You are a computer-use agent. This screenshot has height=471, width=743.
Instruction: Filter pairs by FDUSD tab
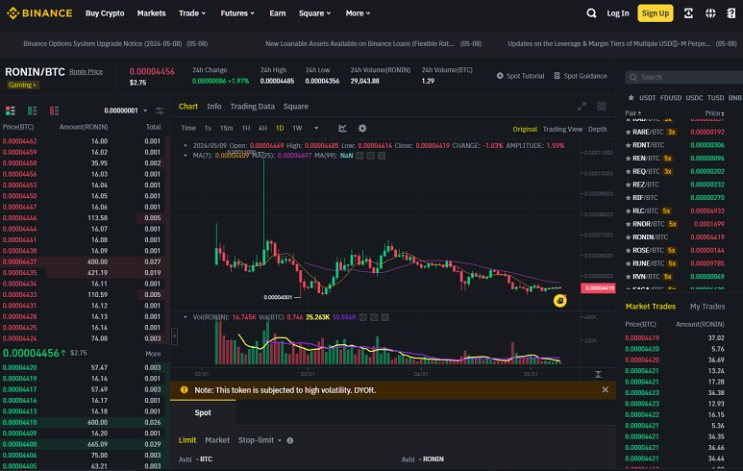pos(671,98)
